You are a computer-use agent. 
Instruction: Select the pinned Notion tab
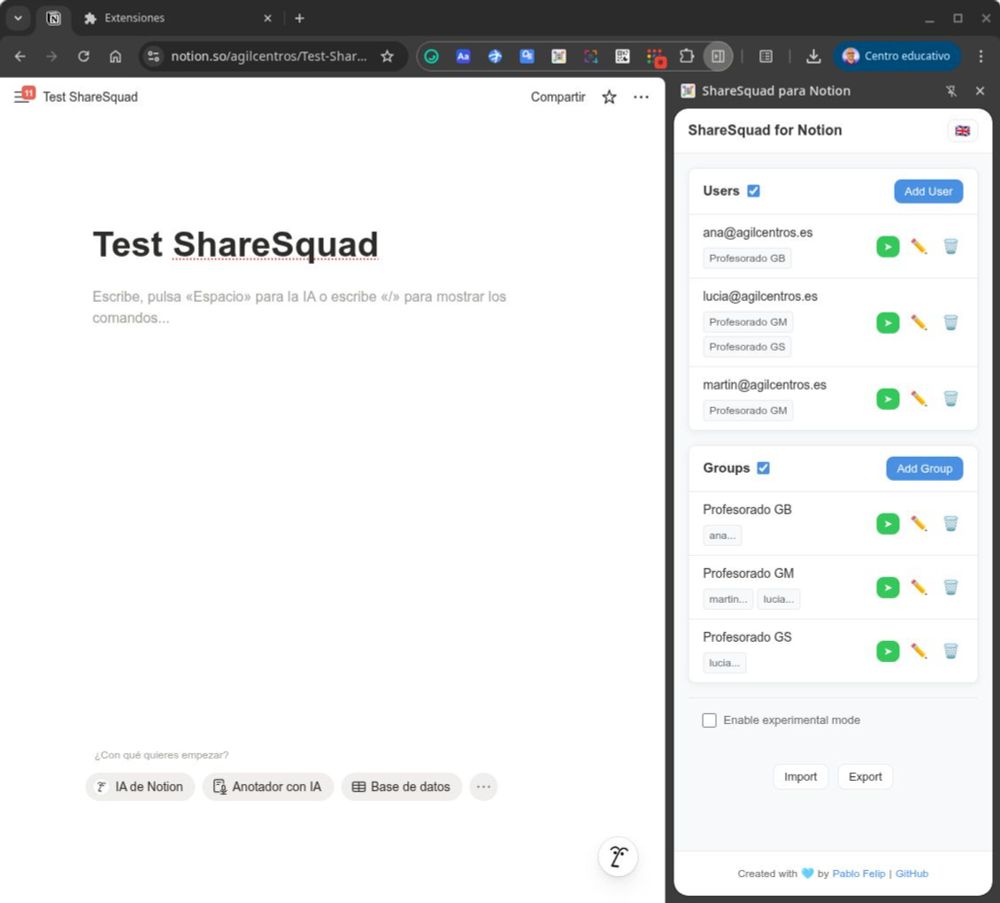[x=54, y=18]
